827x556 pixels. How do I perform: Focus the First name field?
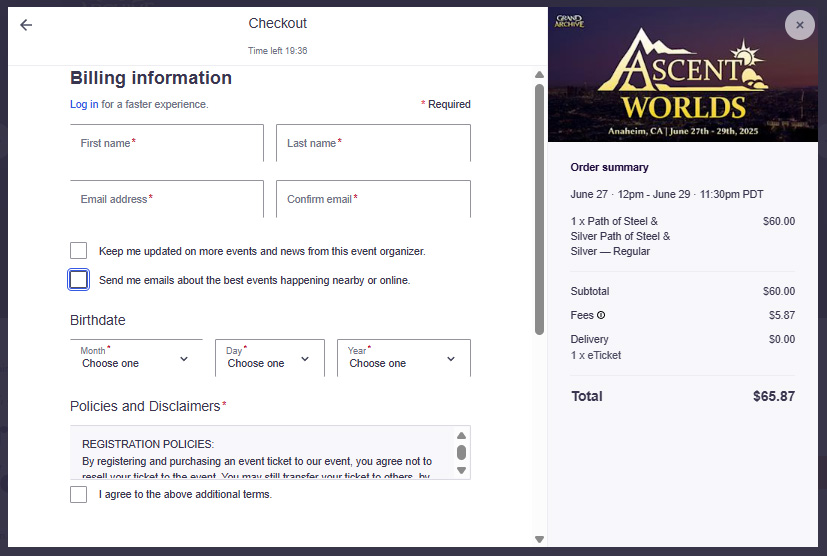[167, 143]
